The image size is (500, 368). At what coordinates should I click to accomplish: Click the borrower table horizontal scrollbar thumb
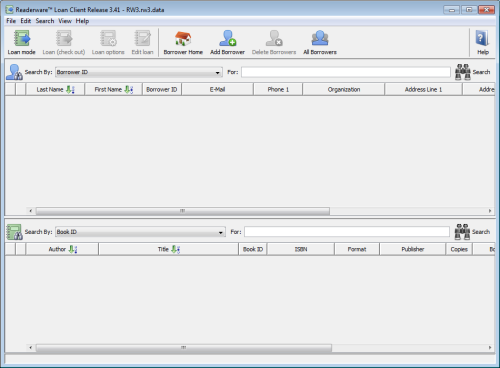(183, 211)
